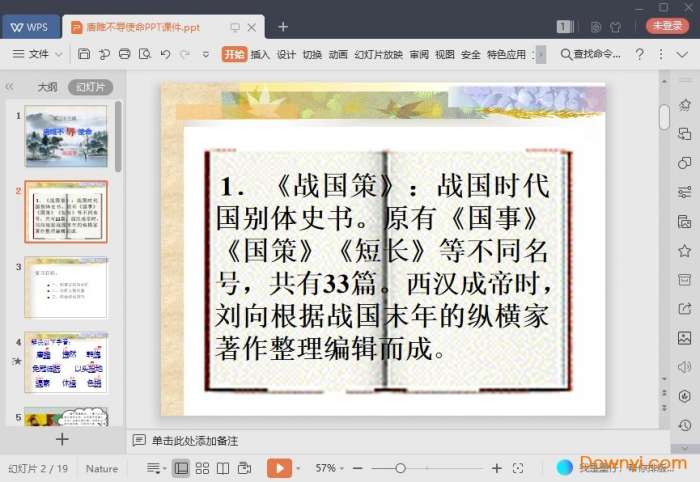Screen dimensions: 700x482
Task: Select slide 1 thumbnail
Action: click(x=66, y=136)
